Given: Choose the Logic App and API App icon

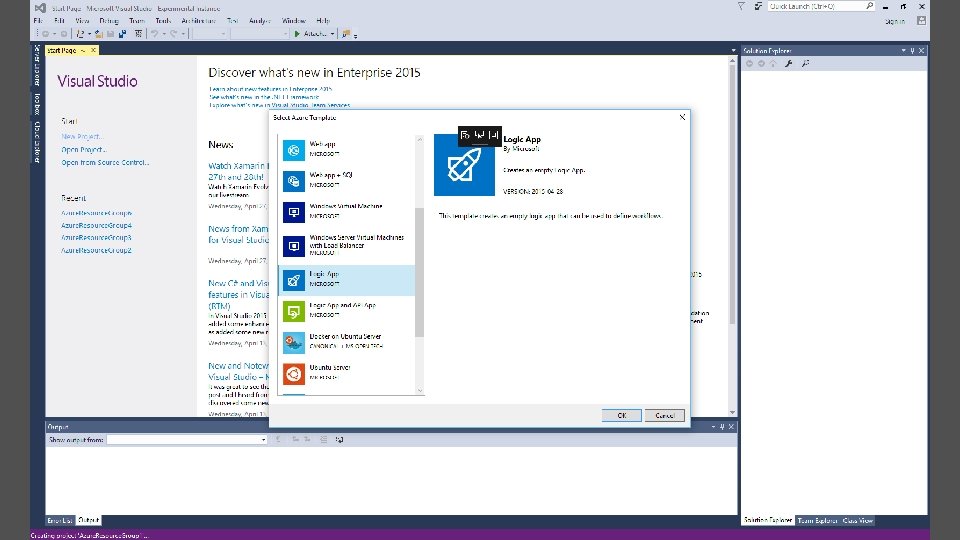Looking at the screenshot, I should (294, 312).
